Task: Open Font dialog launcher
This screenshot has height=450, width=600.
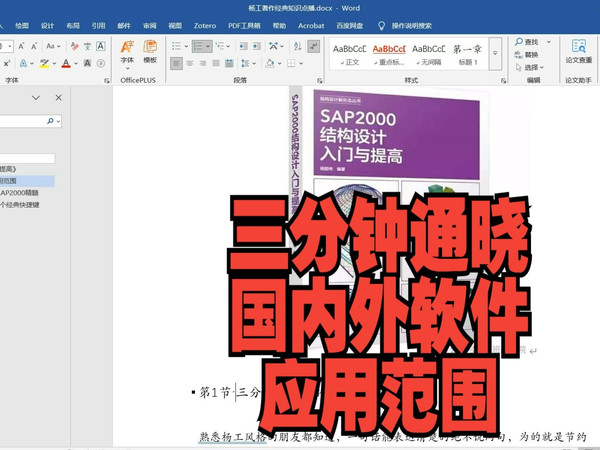Action: coord(107,81)
